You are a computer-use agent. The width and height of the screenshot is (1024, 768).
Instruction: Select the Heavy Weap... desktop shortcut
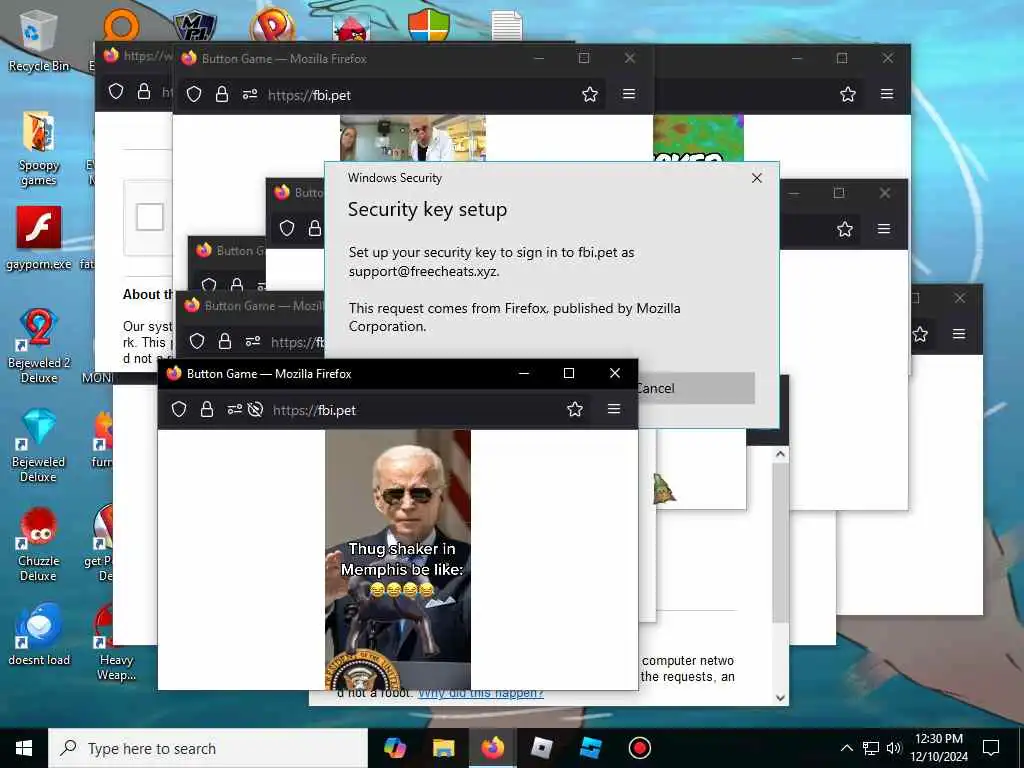pyautogui.click(x=116, y=642)
